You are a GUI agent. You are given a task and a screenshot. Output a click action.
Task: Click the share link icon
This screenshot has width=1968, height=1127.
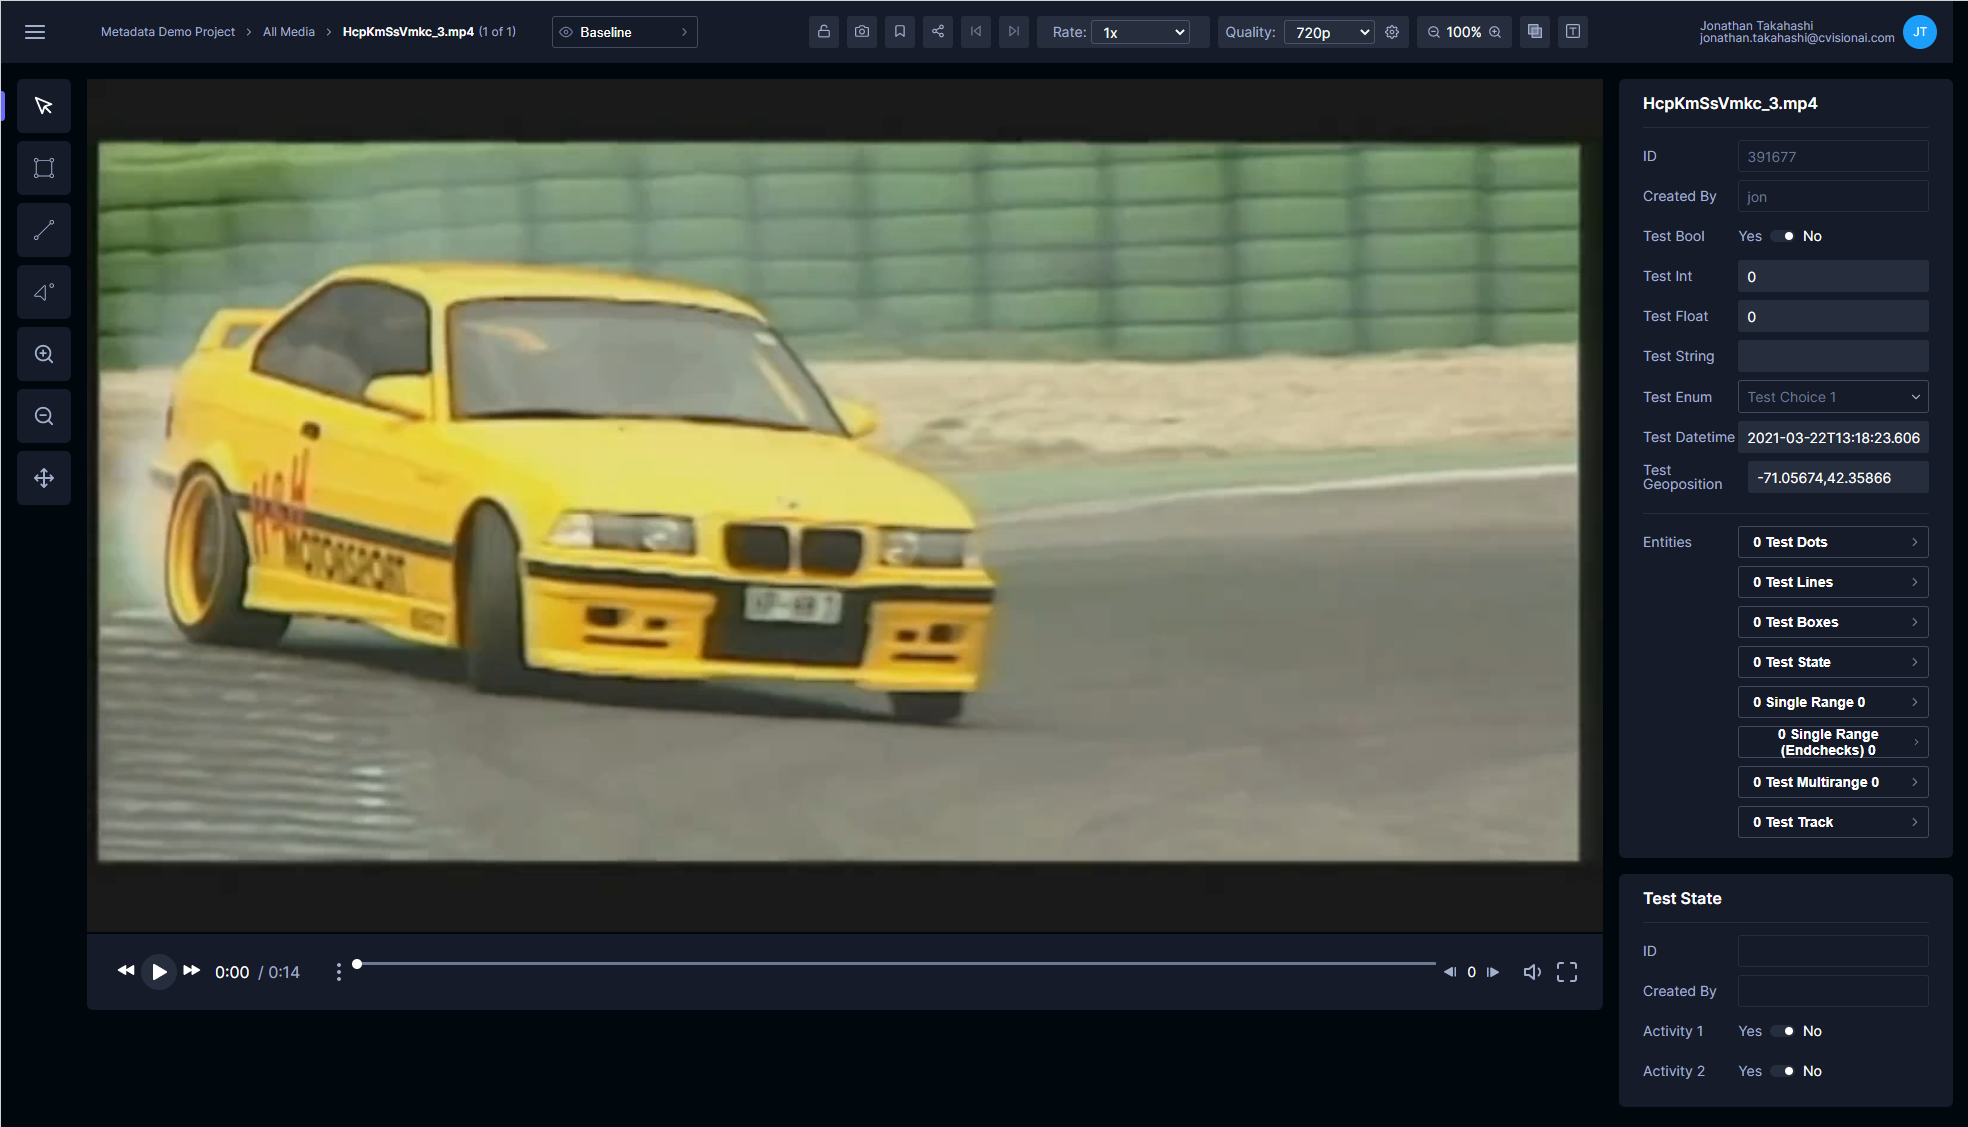tap(937, 32)
